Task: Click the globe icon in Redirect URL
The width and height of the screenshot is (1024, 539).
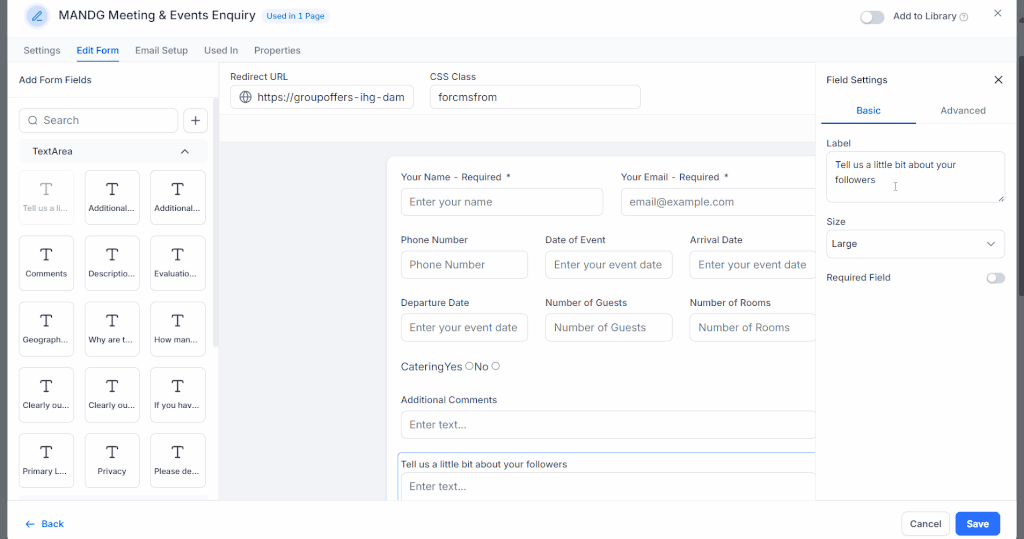Action: tap(246, 97)
